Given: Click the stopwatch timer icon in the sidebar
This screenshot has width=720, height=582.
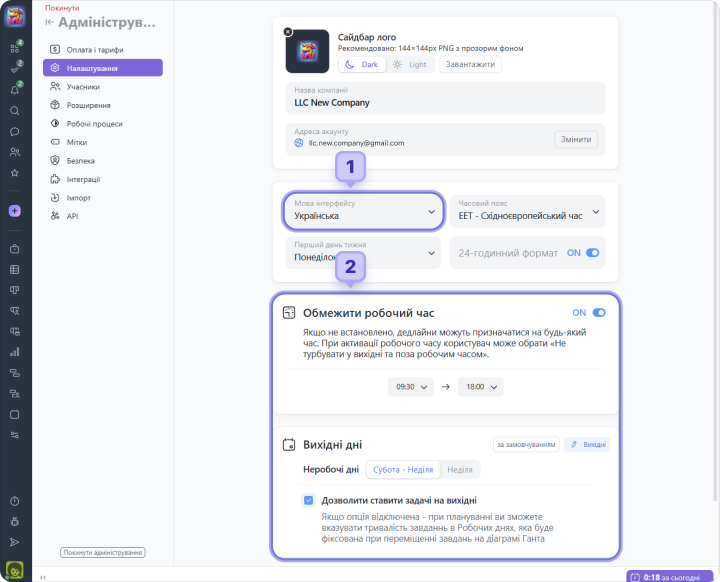Looking at the screenshot, I should (x=15, y=500).
